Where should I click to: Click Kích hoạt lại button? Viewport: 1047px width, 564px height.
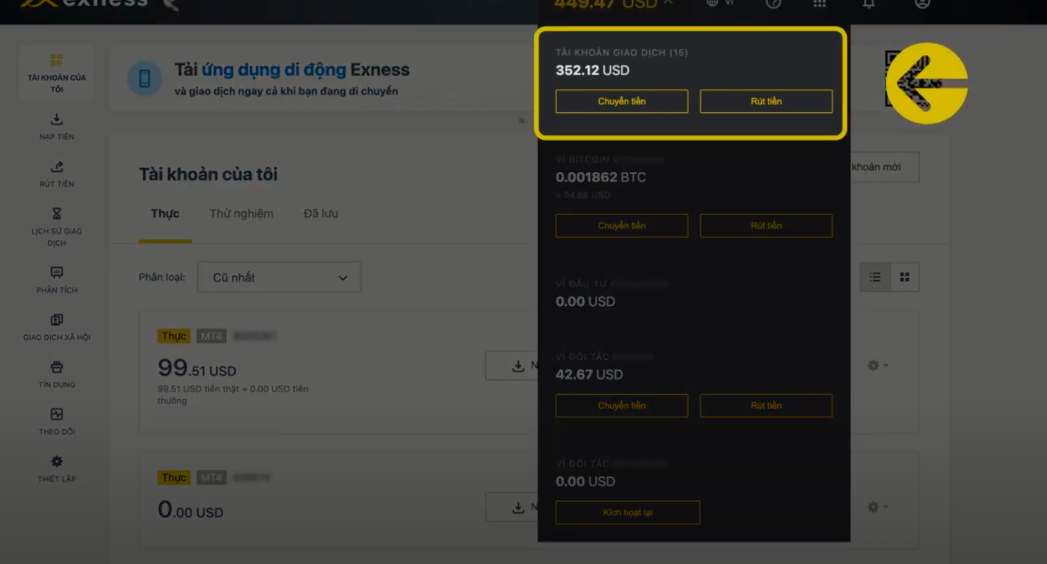tap(628, 513)
